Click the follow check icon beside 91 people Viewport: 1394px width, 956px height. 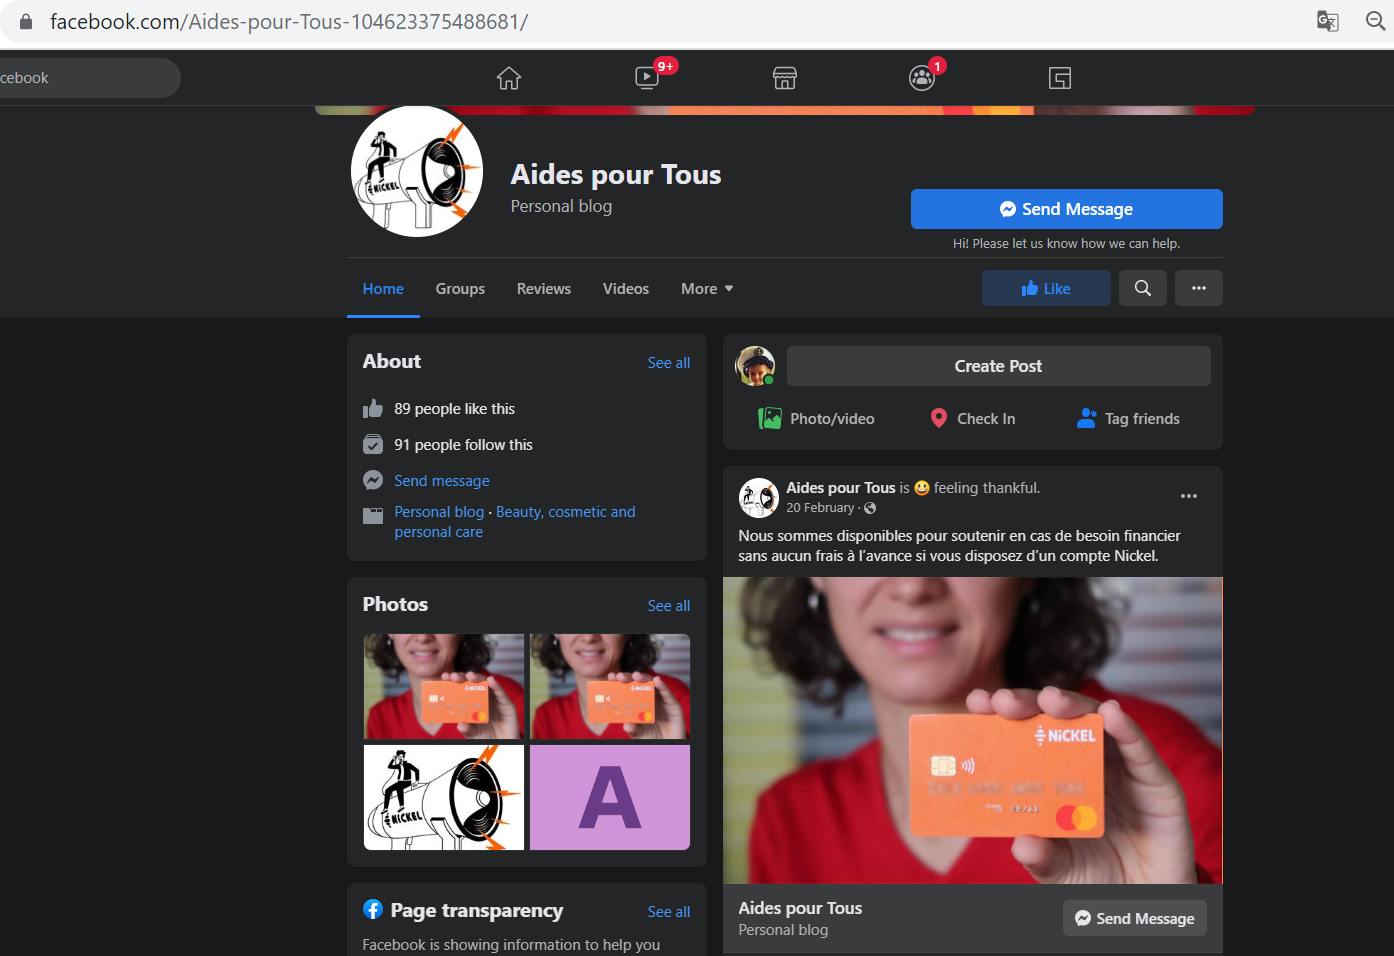click(x=373, y=444)
